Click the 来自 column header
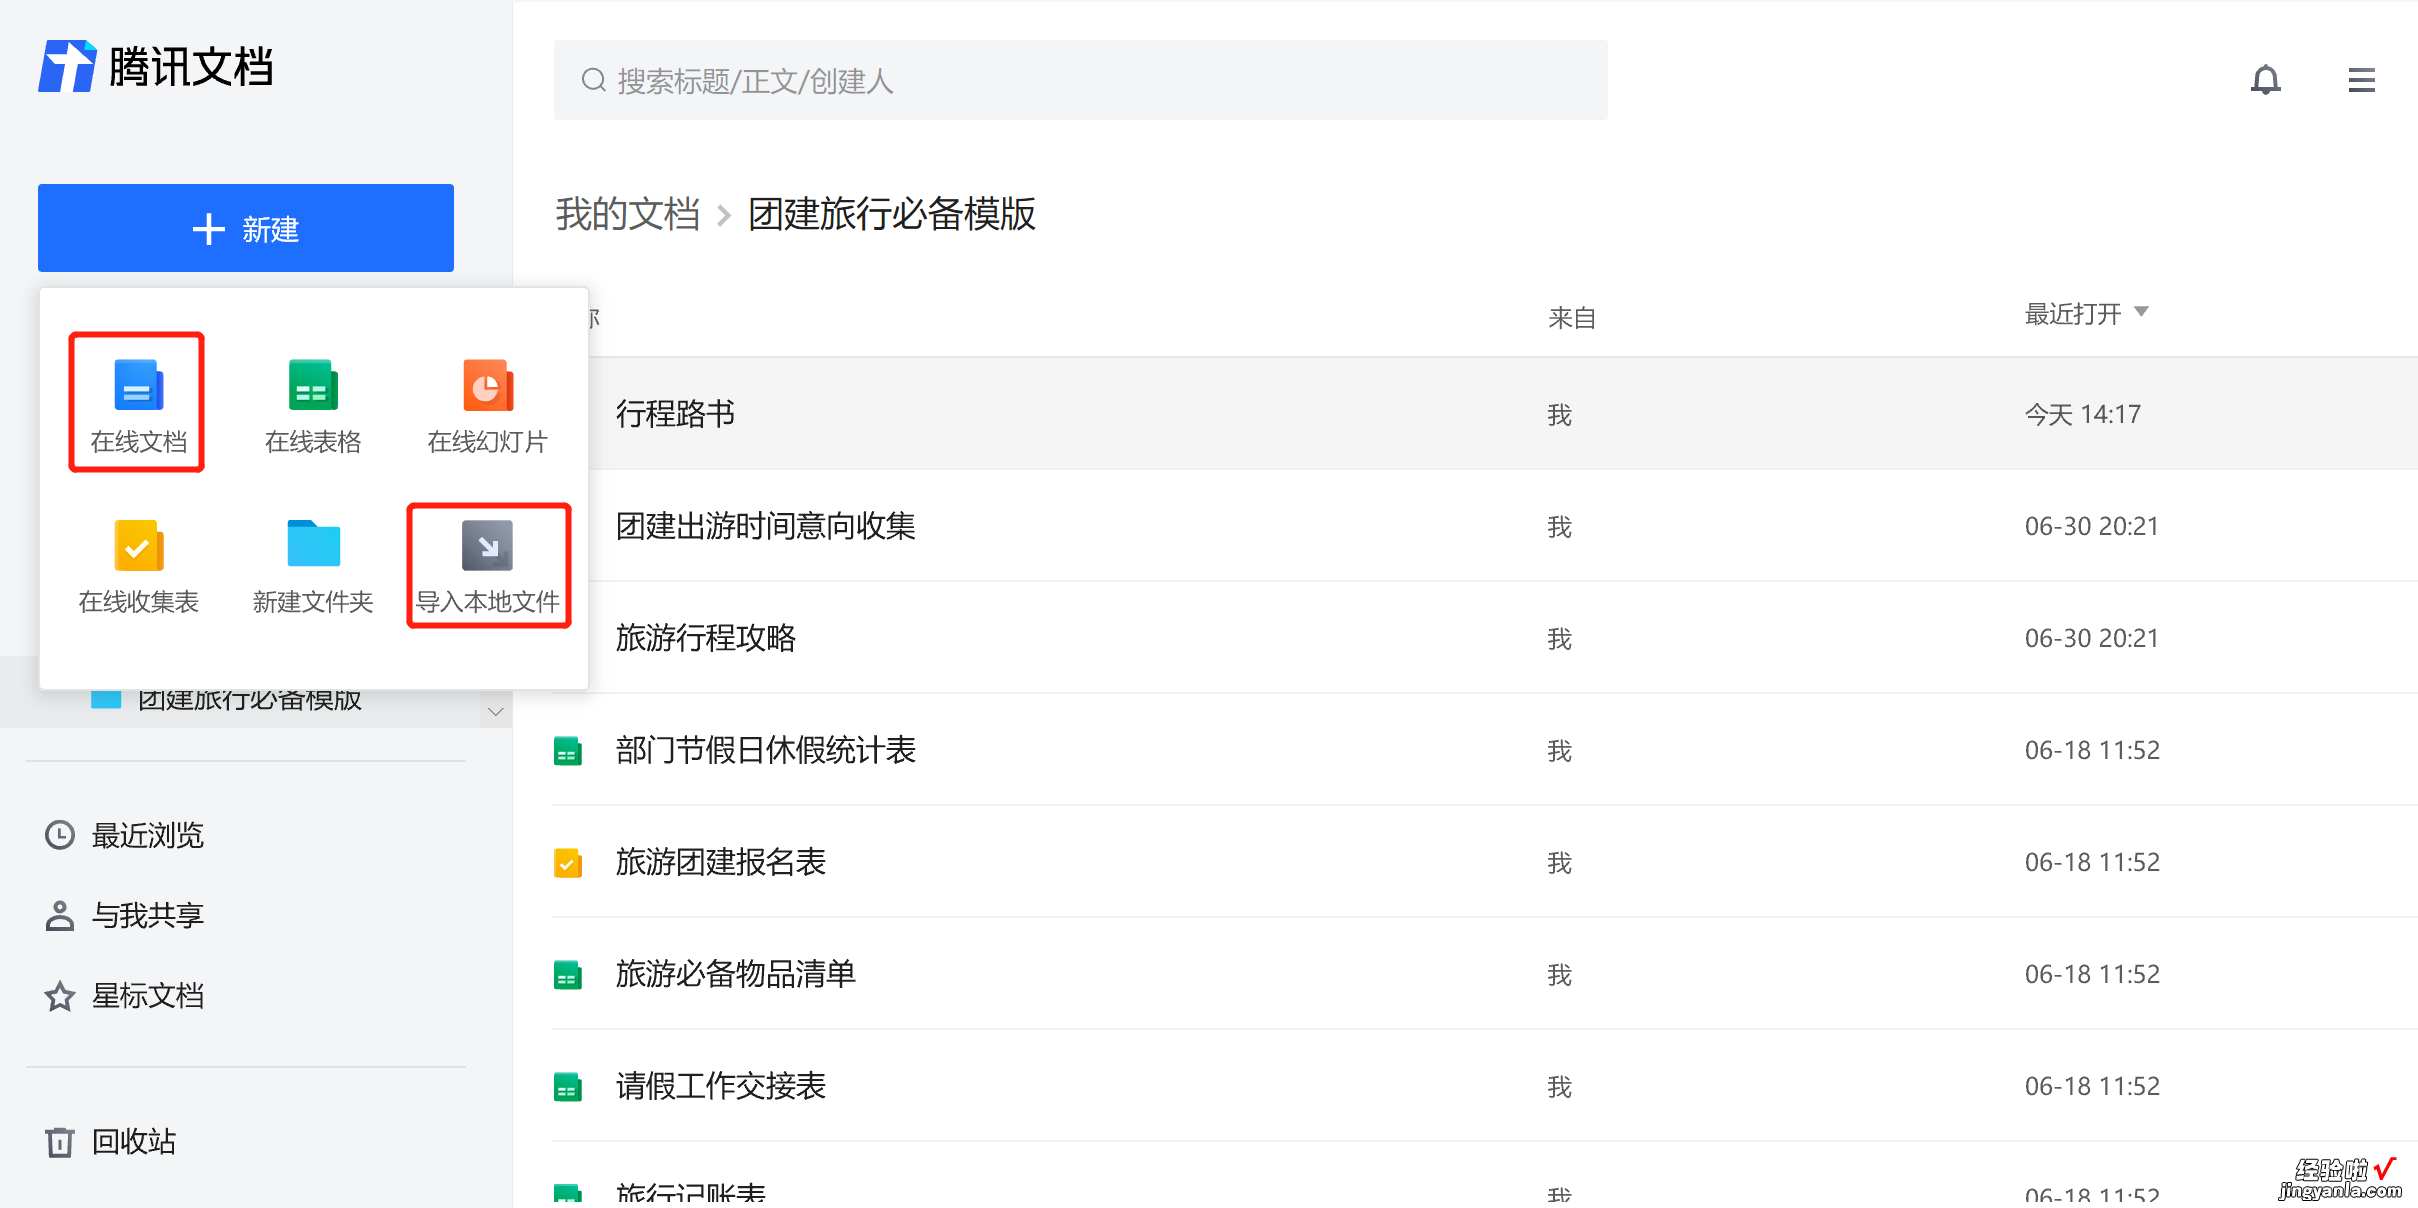 pos(1571,318)
